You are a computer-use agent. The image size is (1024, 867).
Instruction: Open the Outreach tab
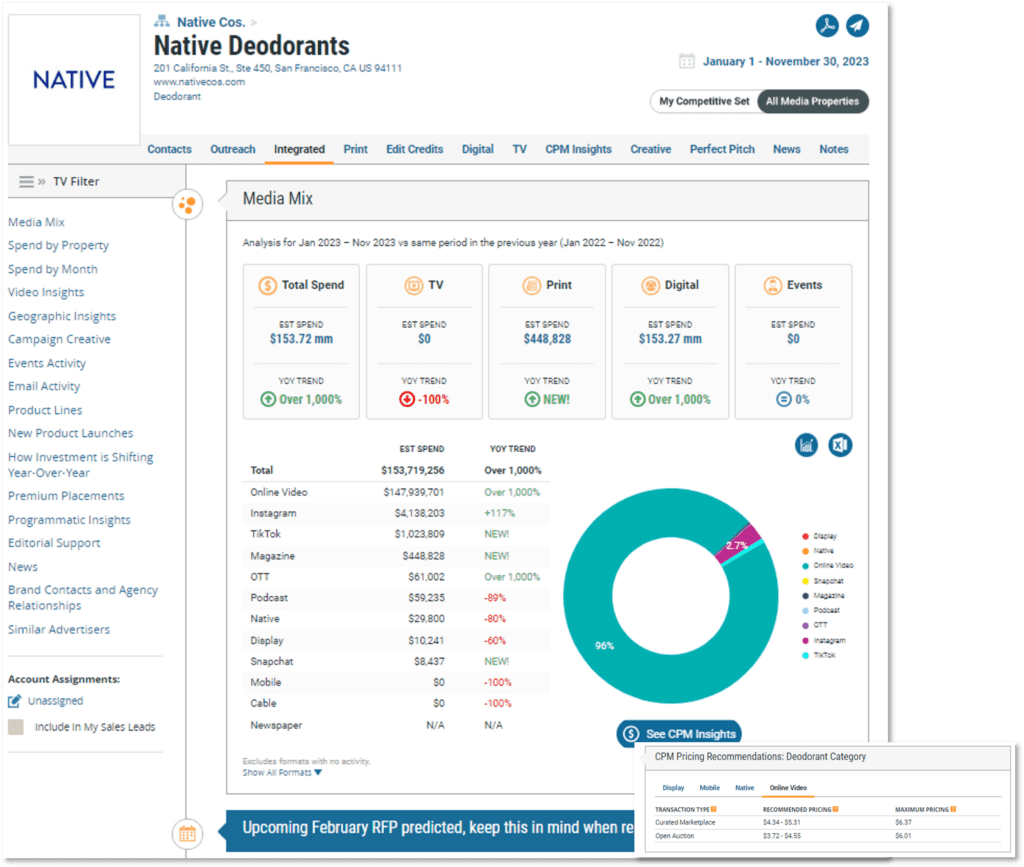(232, 149)
